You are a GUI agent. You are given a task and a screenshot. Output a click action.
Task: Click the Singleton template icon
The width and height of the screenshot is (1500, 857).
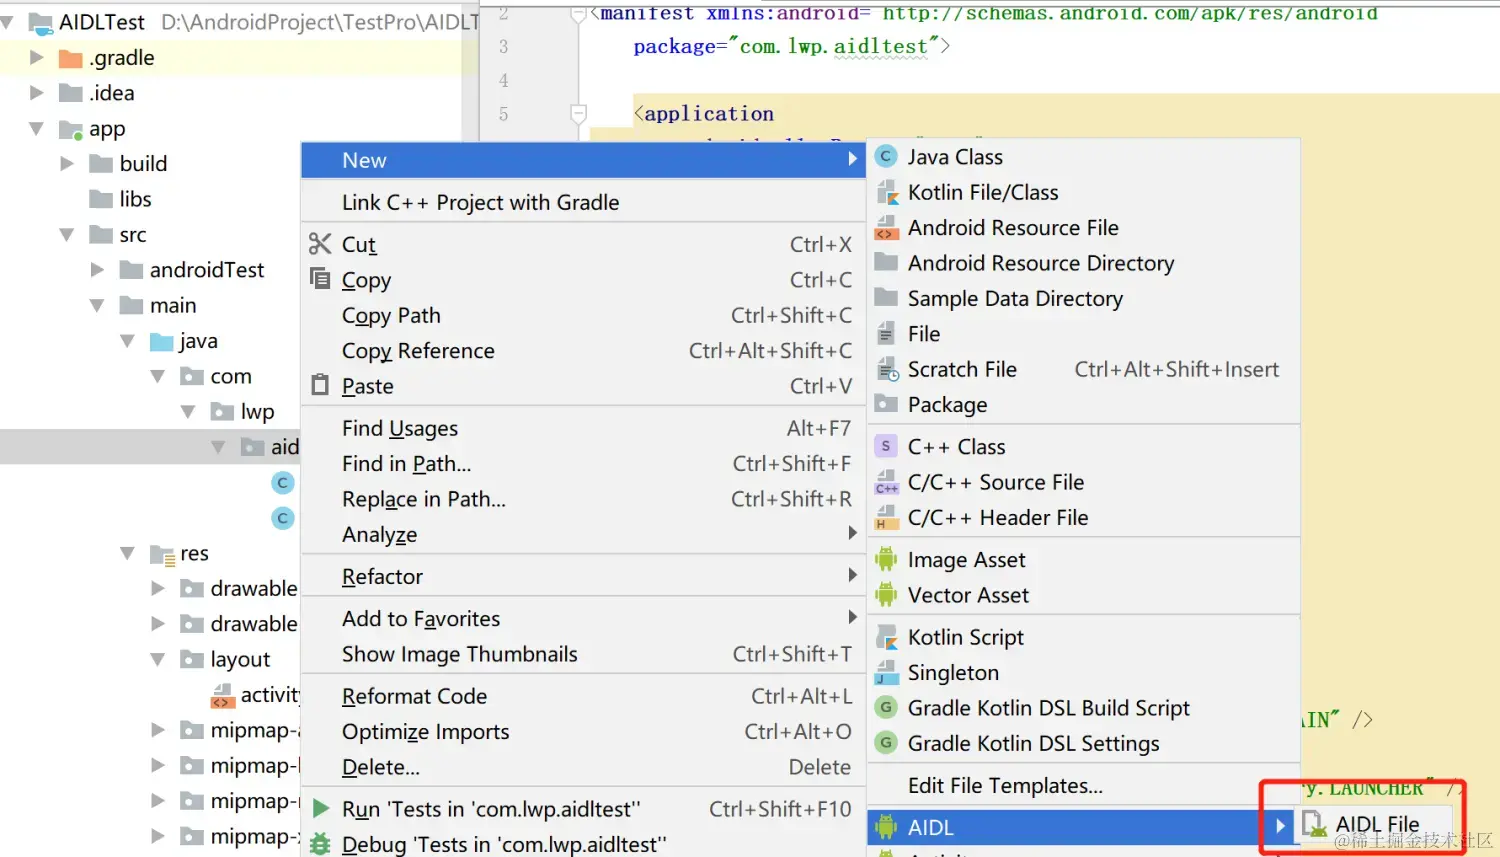886,673
